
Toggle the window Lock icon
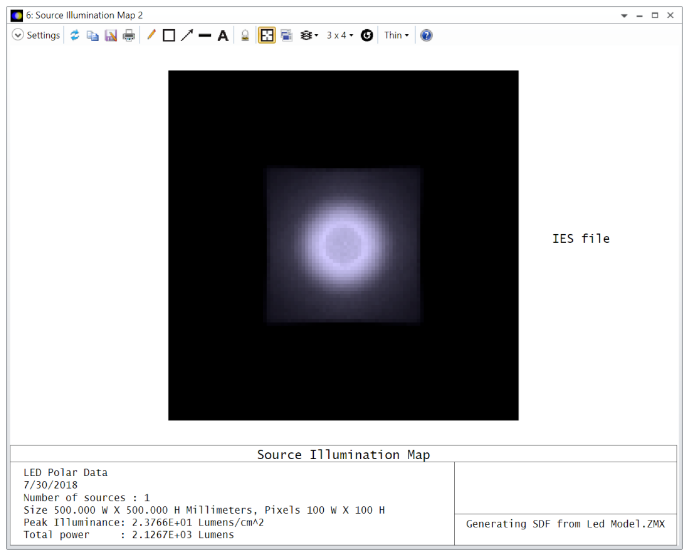click(x=245, y=35)
